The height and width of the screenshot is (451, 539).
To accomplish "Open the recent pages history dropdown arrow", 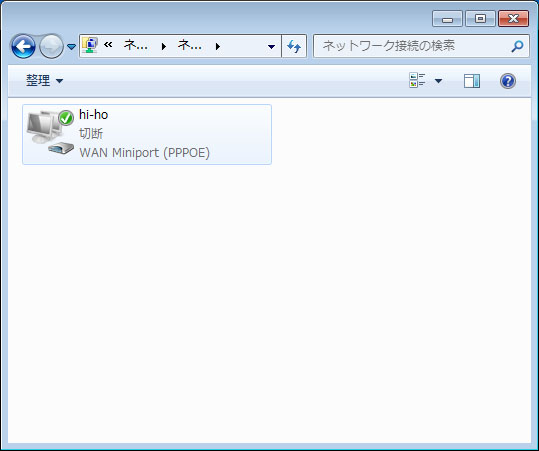I will tap(71, 46).
